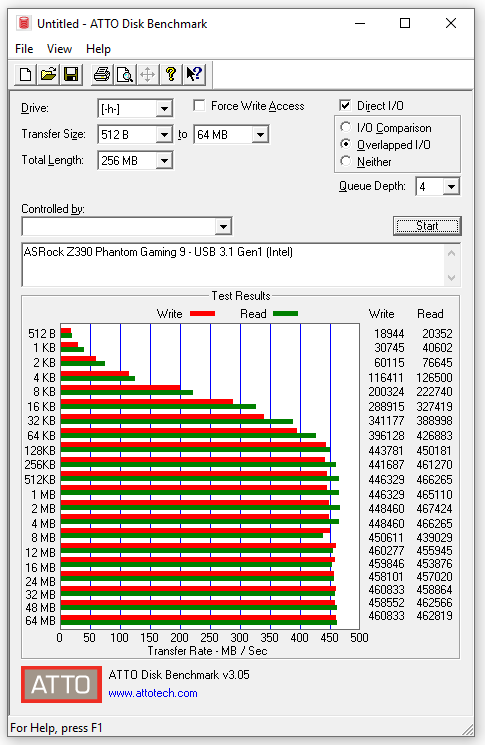
Task: Uncheck the Direct I/O checkbox
Action: (x=345, y=105)
